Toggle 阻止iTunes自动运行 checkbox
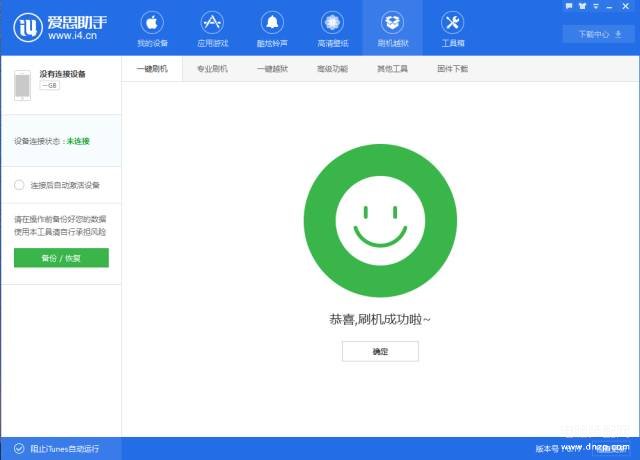640x460 pixels. (x=19, y=449)
